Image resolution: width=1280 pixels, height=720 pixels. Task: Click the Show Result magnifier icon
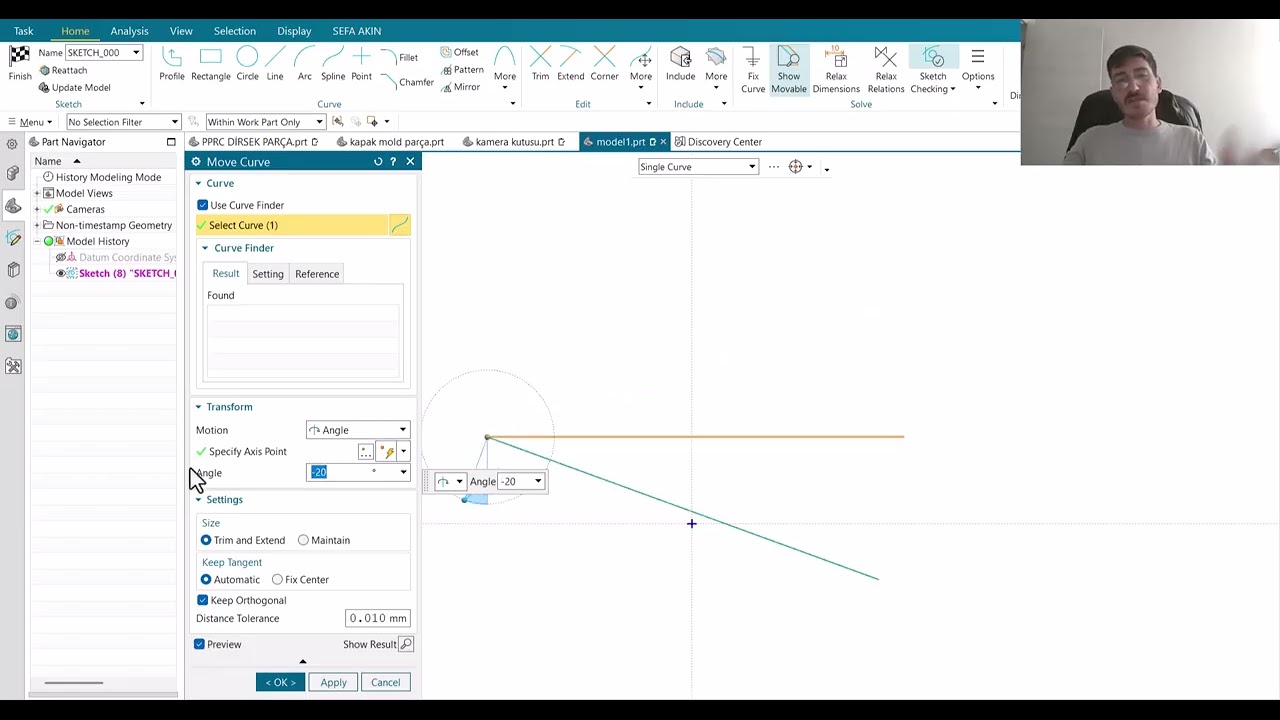[406, 644]
